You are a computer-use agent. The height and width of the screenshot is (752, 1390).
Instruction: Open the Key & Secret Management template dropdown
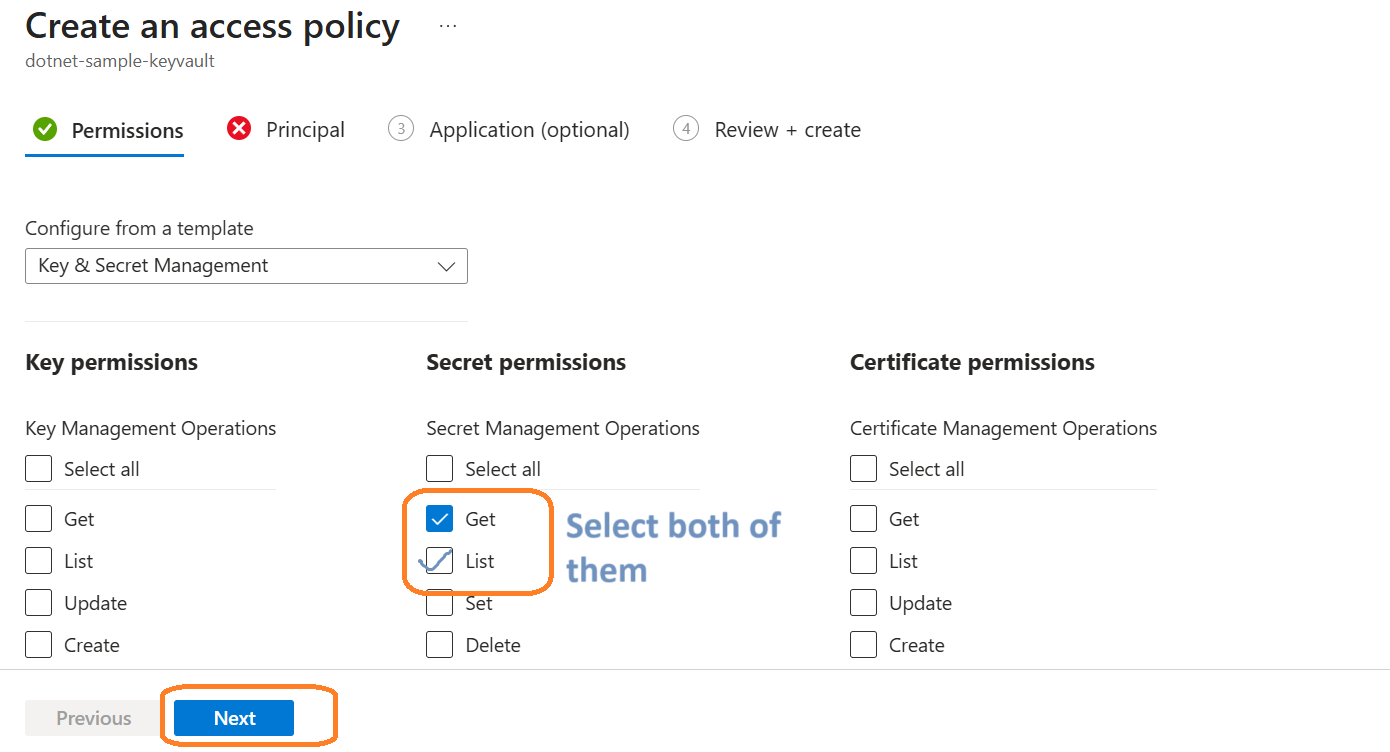point(246,266)
